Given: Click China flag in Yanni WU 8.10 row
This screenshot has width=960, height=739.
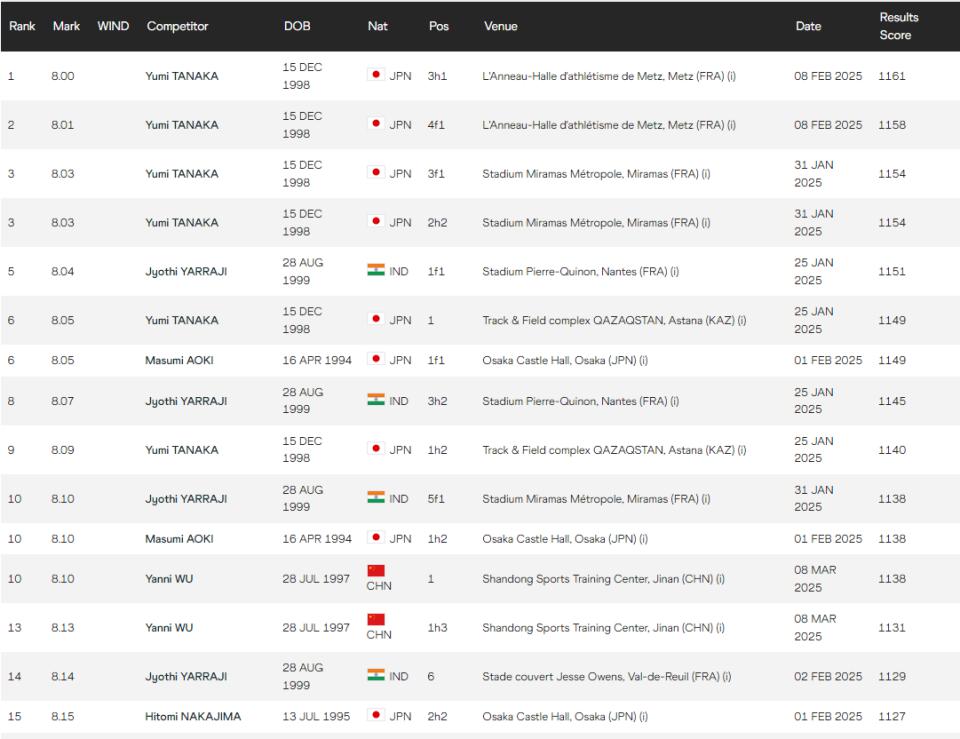Looking at the screenshot, I should (x=375, y=571).
